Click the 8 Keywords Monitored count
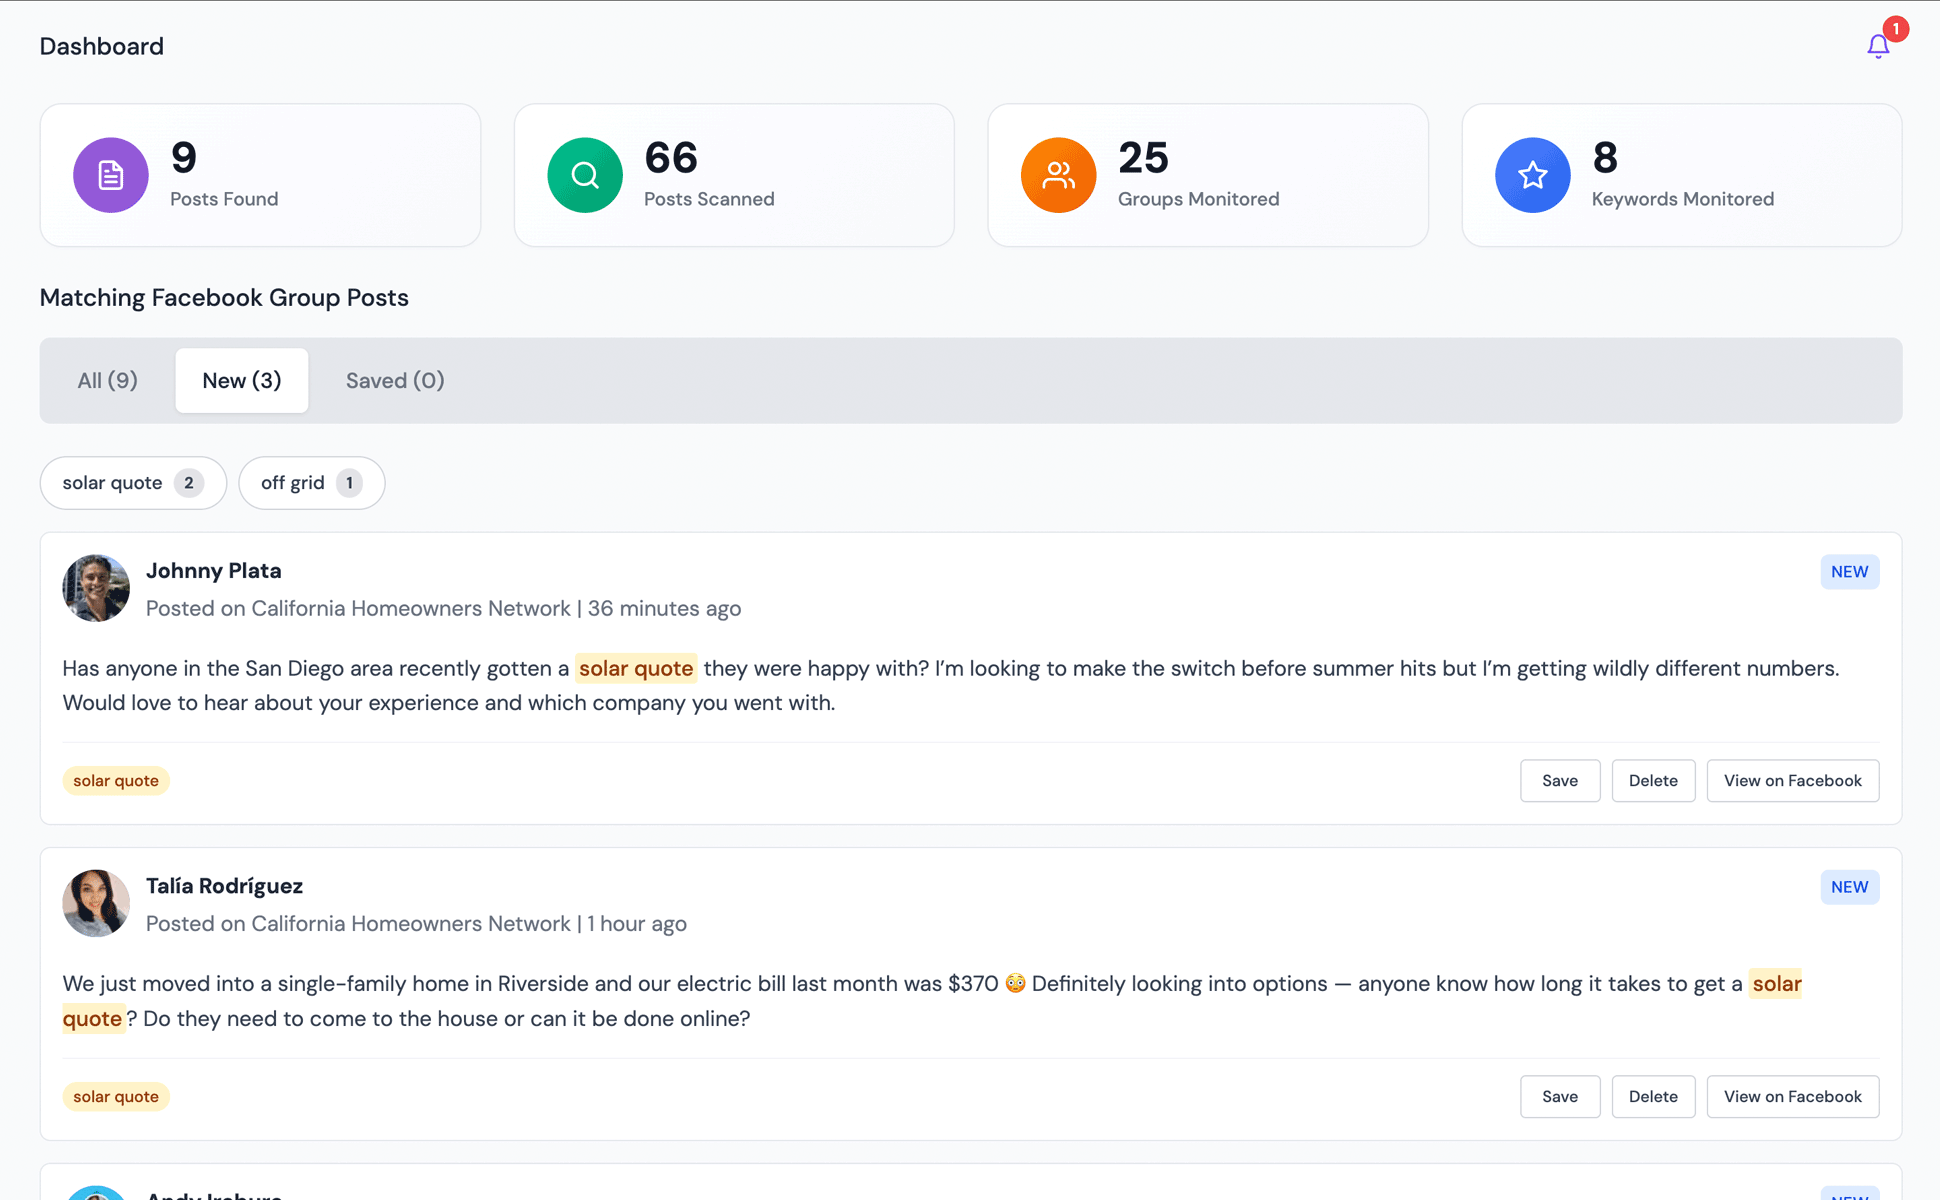Screen dimensions: 1940x1200 point(1605,158)
